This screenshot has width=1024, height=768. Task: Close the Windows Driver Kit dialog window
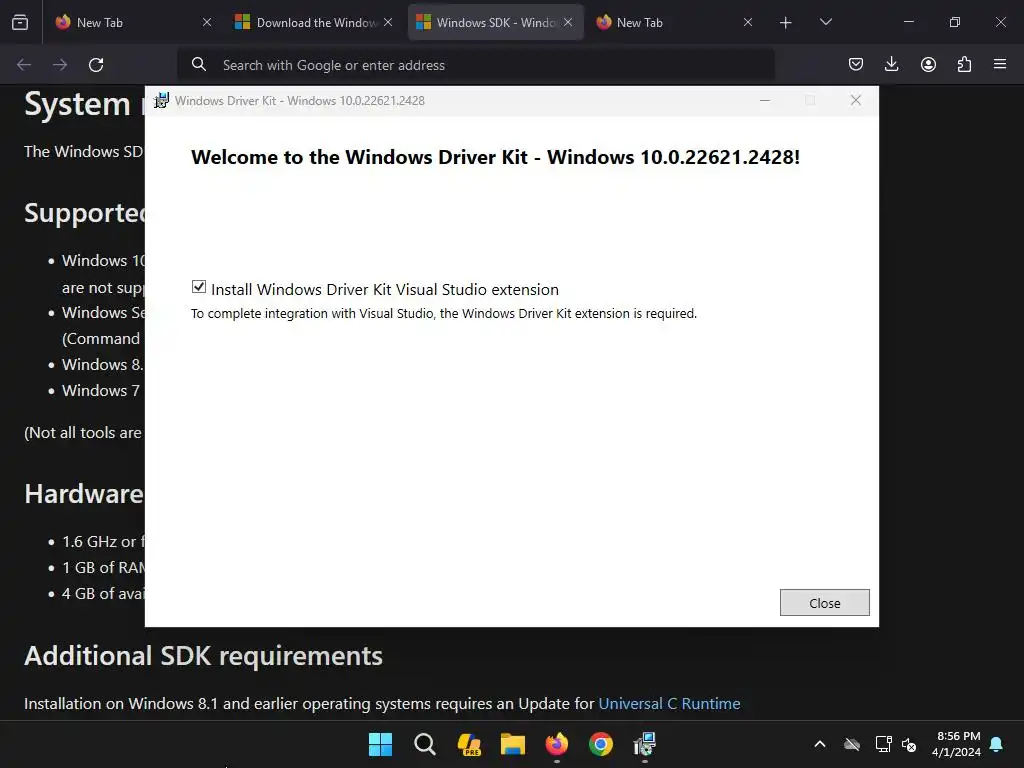(856, 100)
